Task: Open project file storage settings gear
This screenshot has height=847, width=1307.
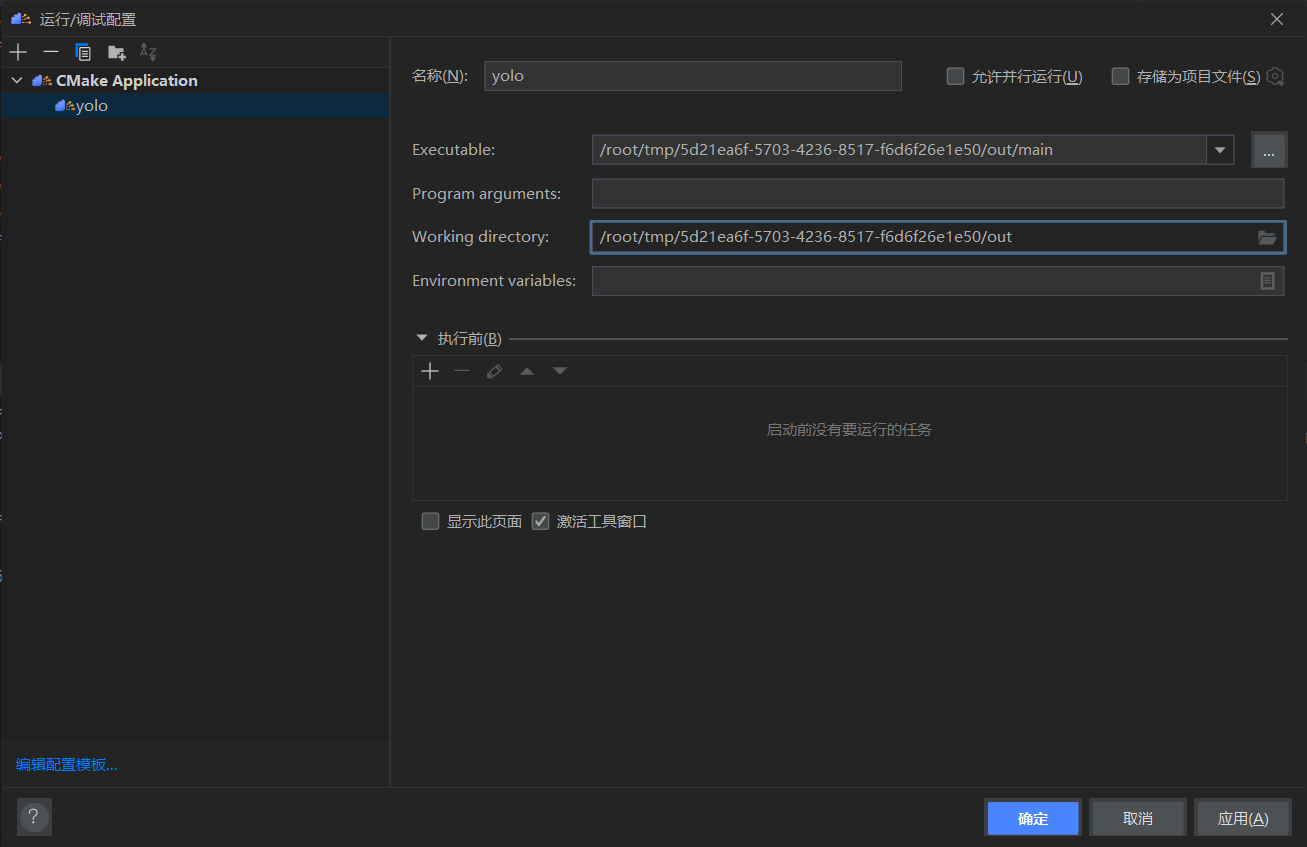Action: point(1275,76)
